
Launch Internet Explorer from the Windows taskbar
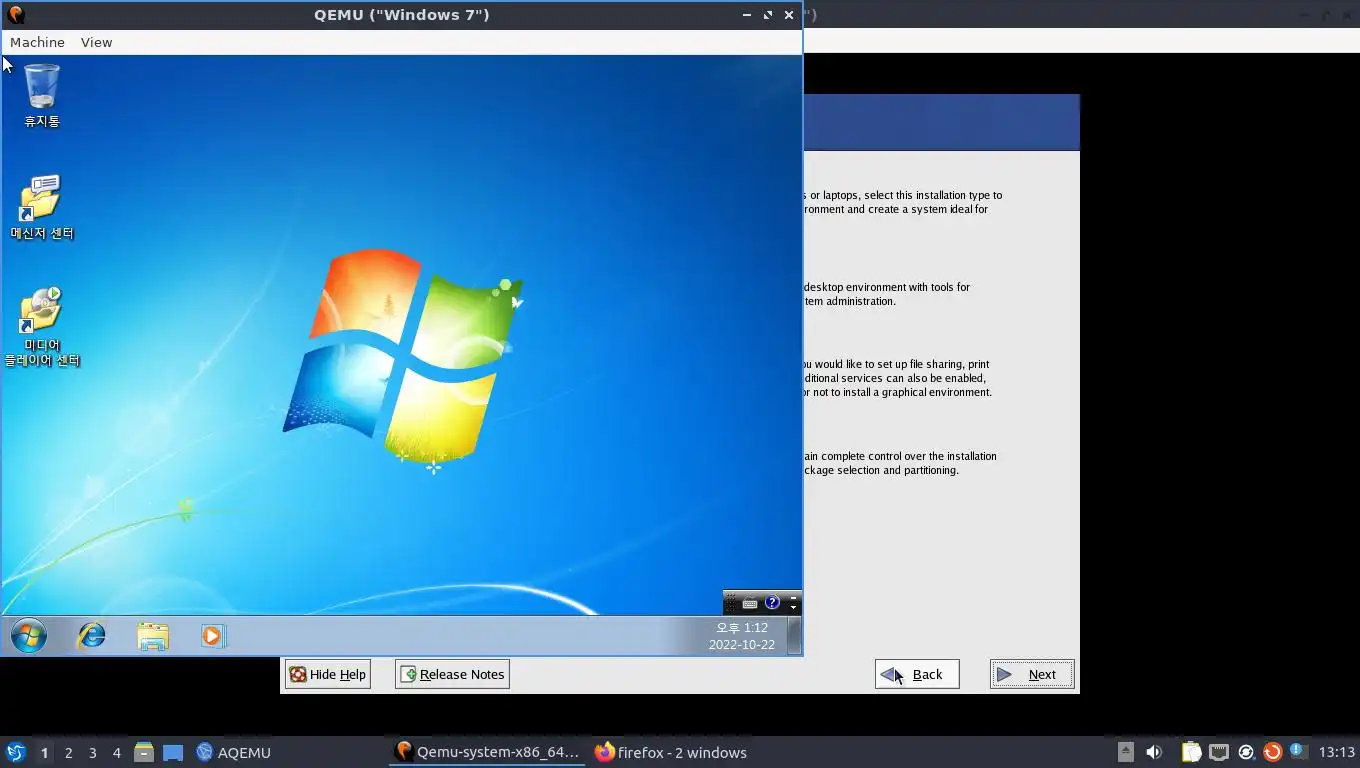(92, 636)
